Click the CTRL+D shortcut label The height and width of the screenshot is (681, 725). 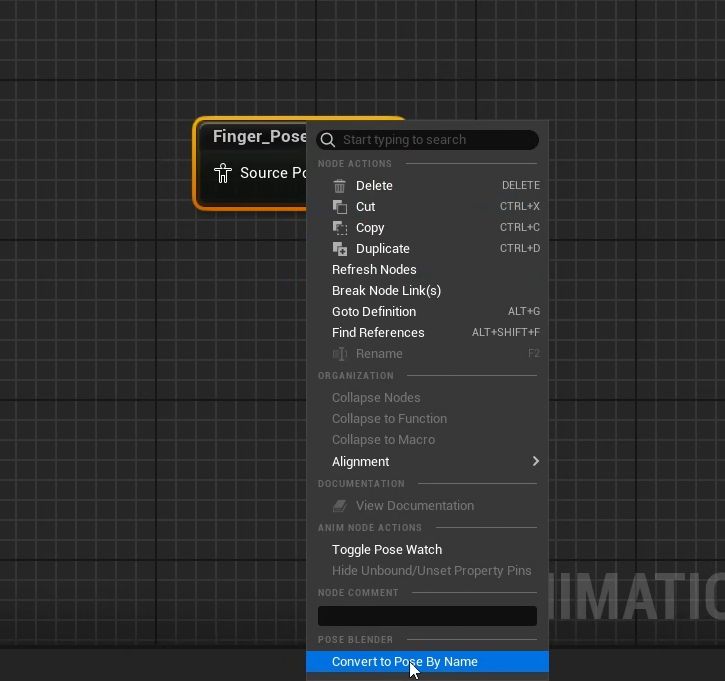point(520,248)
